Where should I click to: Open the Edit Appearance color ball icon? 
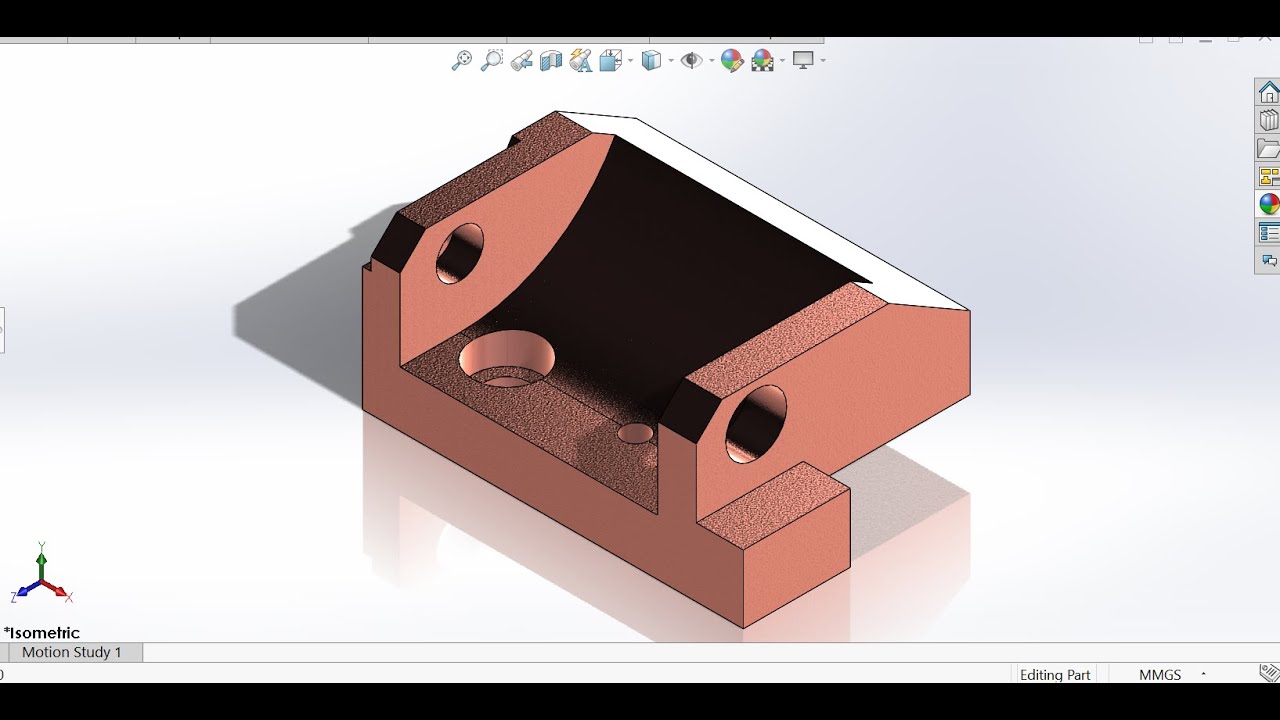732,61
